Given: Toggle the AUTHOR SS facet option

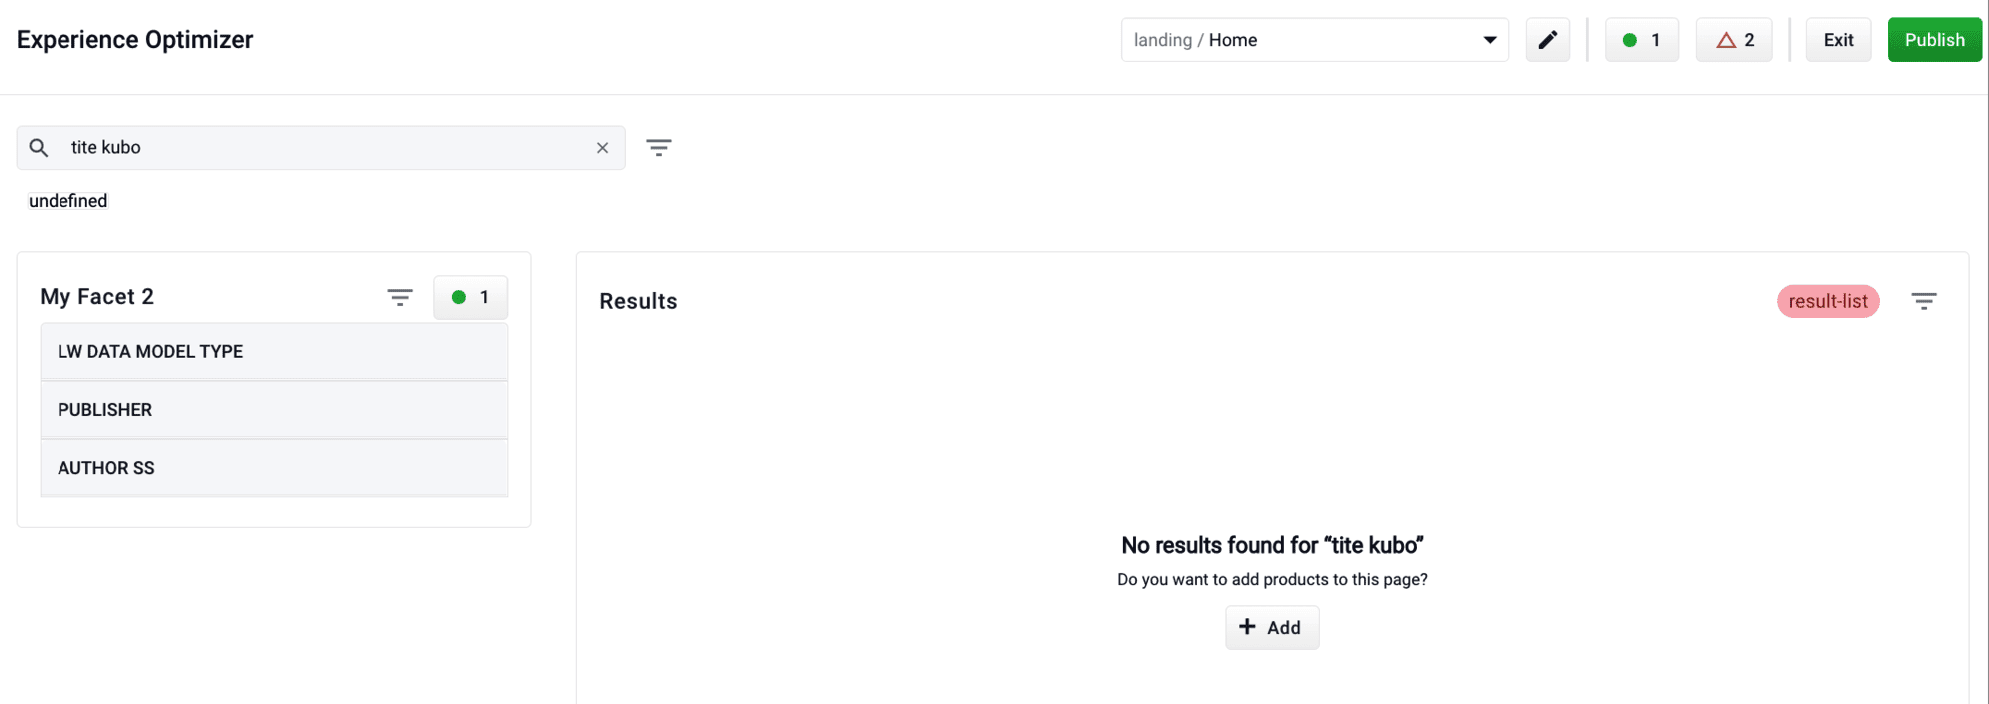Looking at the screenshot, I should (x=274, y=467).
